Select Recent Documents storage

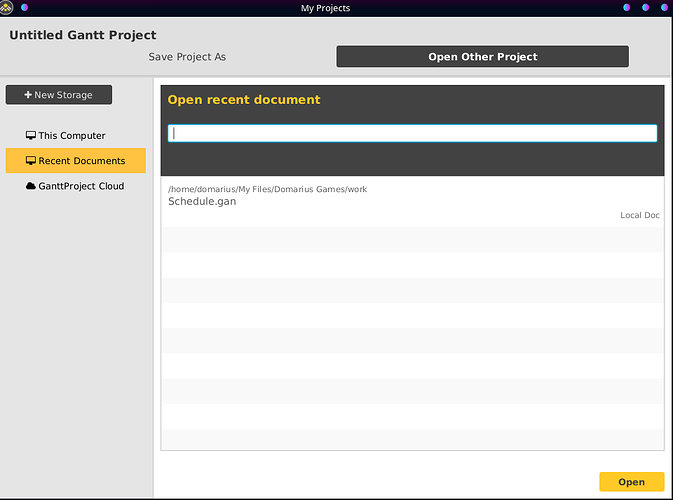[x=76, y=161]
